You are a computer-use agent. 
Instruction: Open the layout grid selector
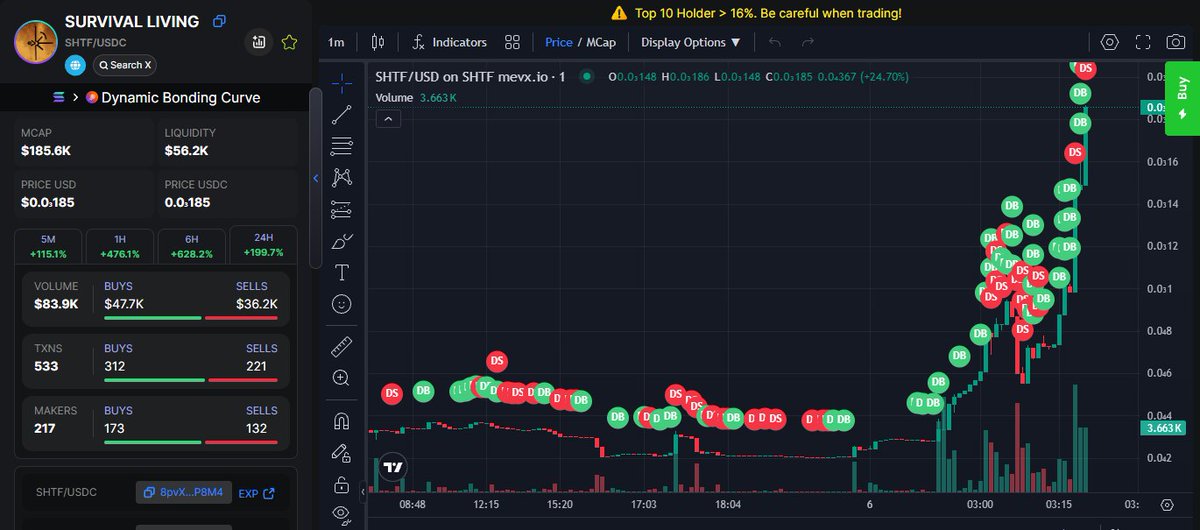513,42
